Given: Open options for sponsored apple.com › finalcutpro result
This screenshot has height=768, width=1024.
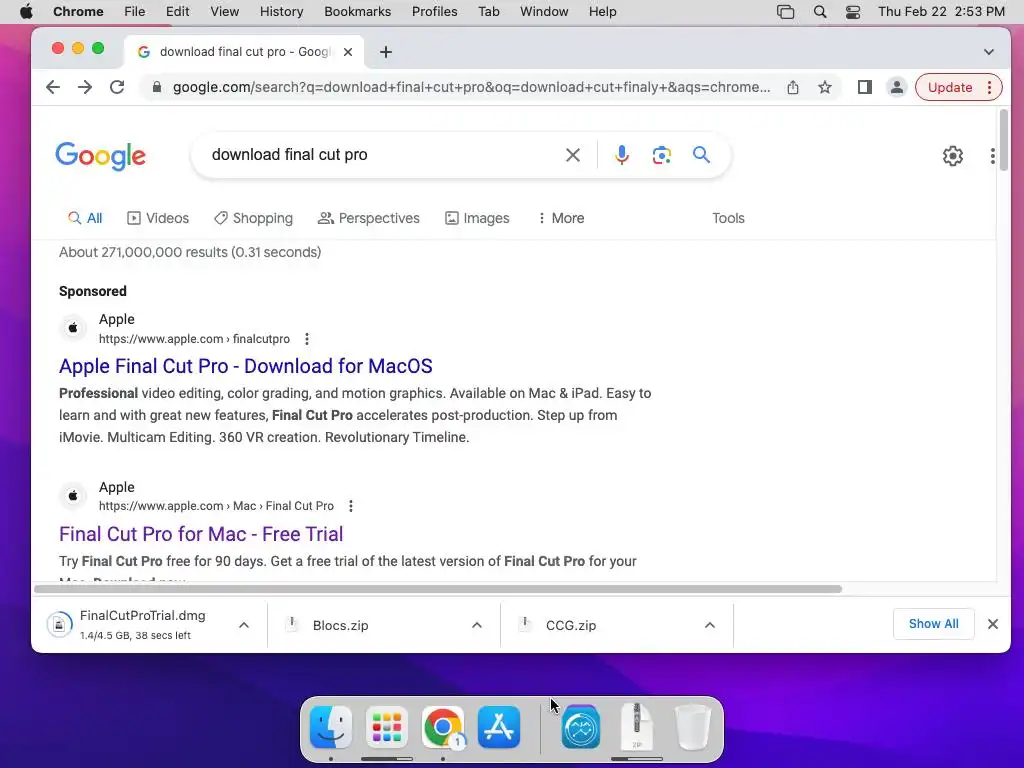Looking at the screenshot, I should [x=307, y=339].
